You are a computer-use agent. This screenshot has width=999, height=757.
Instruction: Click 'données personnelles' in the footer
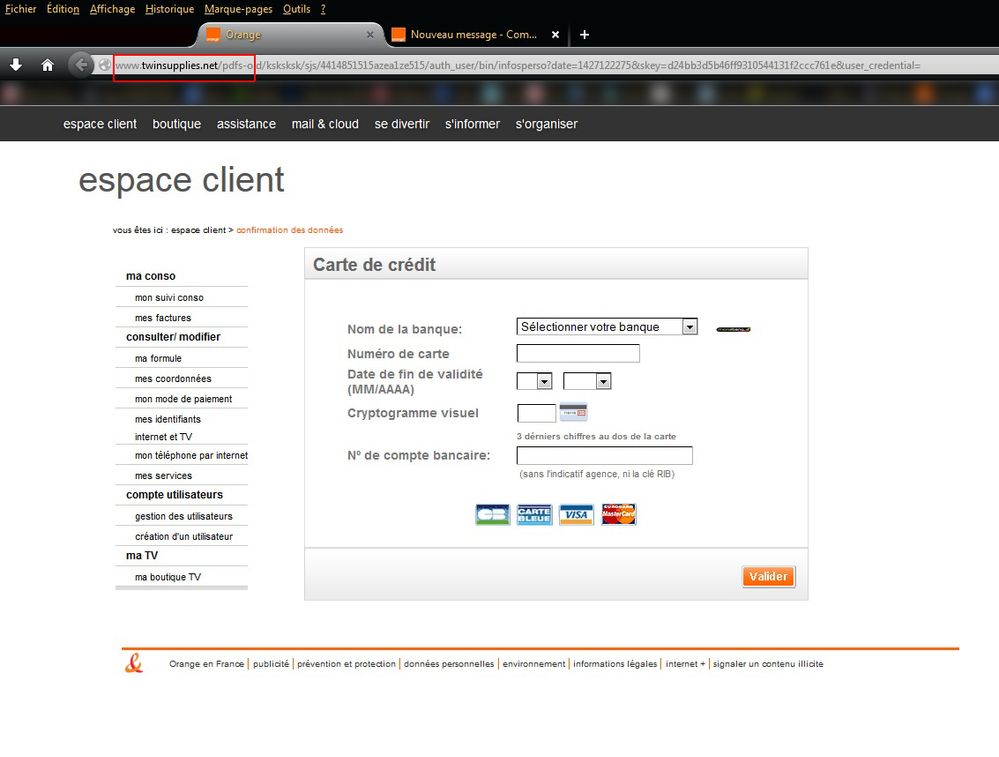pos(448,663)
